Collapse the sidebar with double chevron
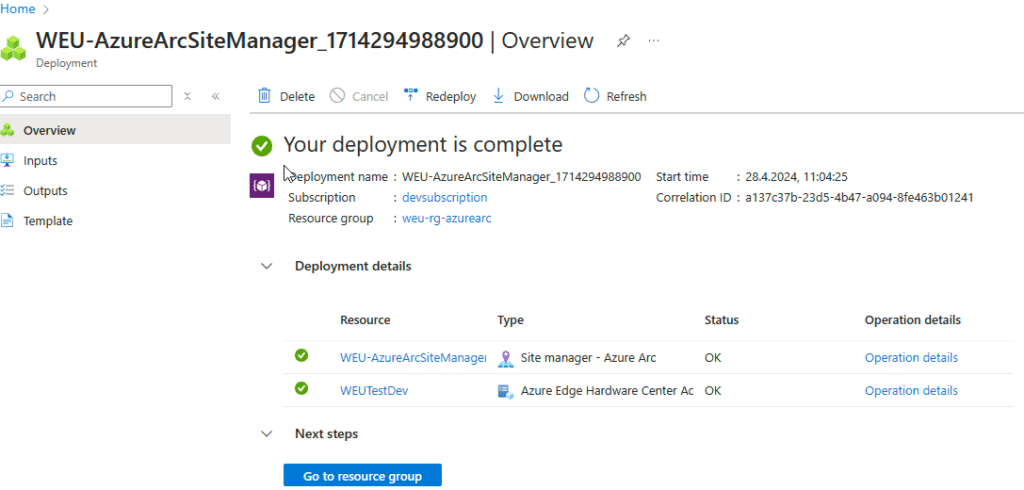The height and width of the screenshot is (490, 1024). [x=216, y=96]
